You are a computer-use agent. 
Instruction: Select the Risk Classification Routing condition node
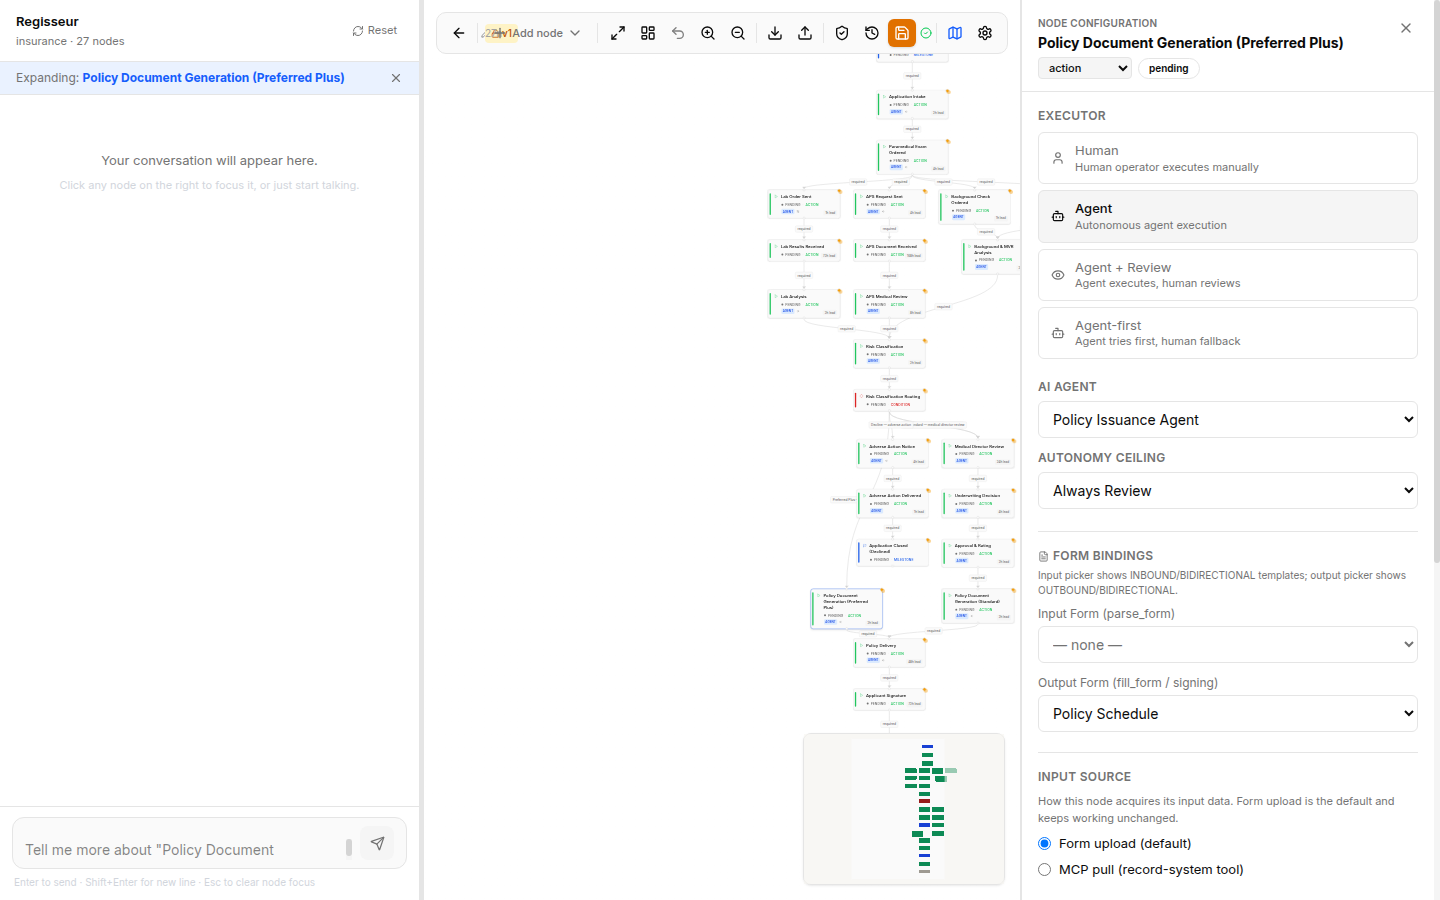(890, 400)
